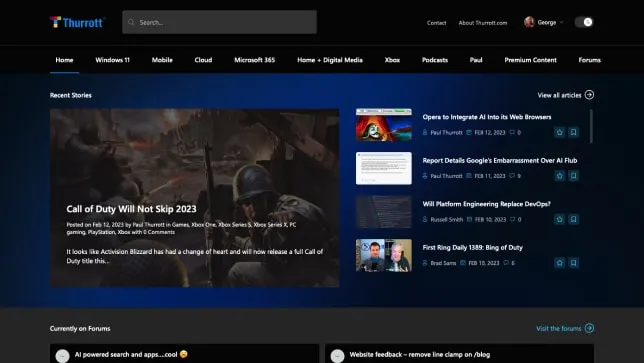Click the First Ring Daily thumbnail
This screenshot has height=363, width=644.
click(x=384, y=255)
